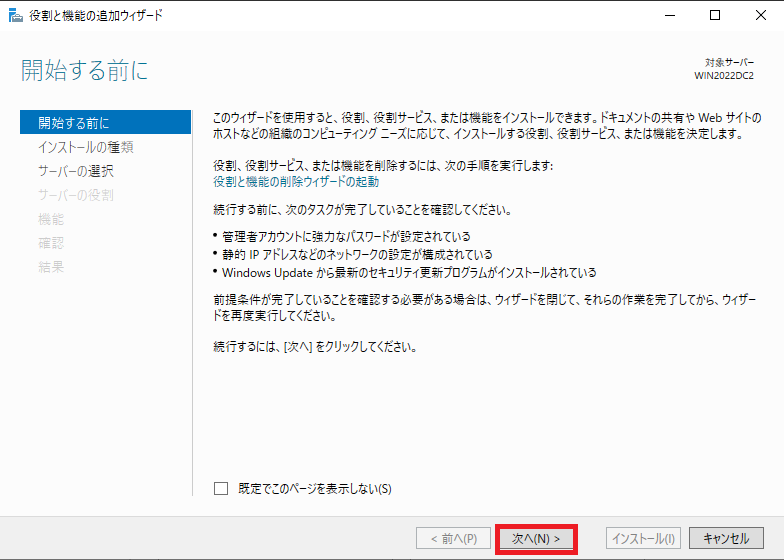Select 開始する前に in the sidebar

[x=105, y=122]
